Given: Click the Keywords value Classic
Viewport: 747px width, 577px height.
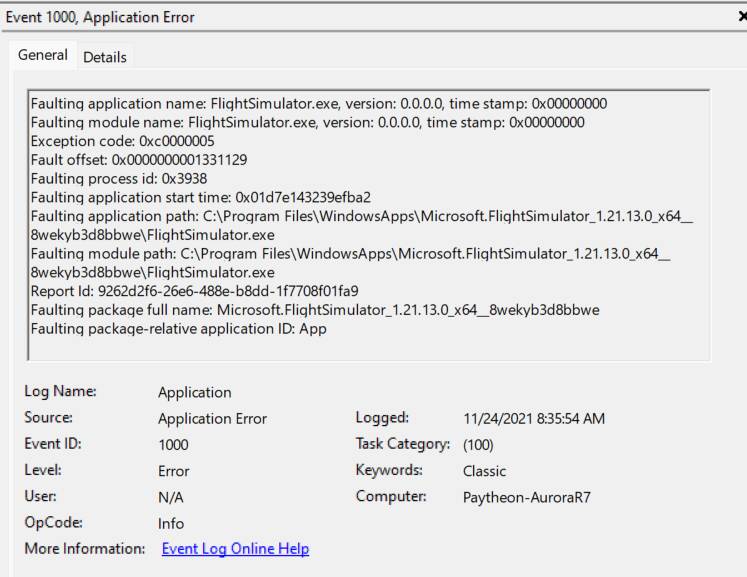Looking at the screenshot, I should (x=485, y=471).
